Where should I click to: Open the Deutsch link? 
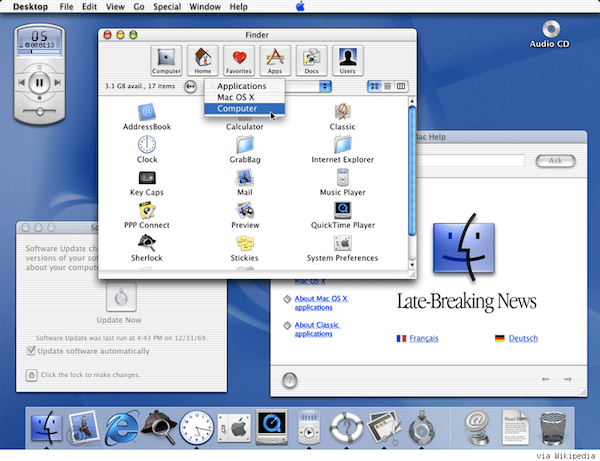click(523, 338)
